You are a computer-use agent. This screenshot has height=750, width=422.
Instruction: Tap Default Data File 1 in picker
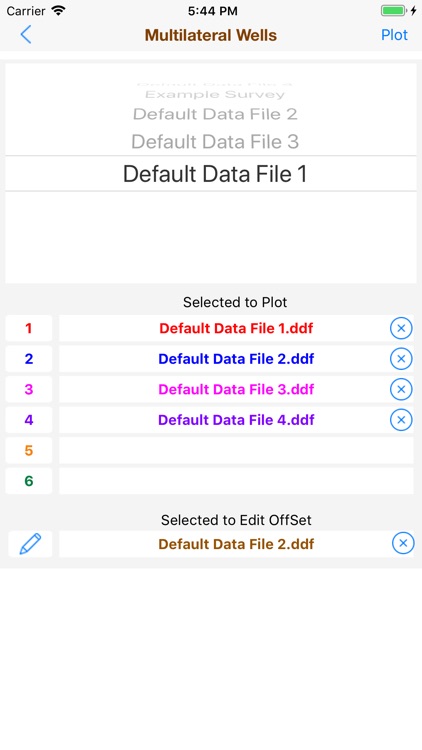pyautogui.click(x=215, y=174)
